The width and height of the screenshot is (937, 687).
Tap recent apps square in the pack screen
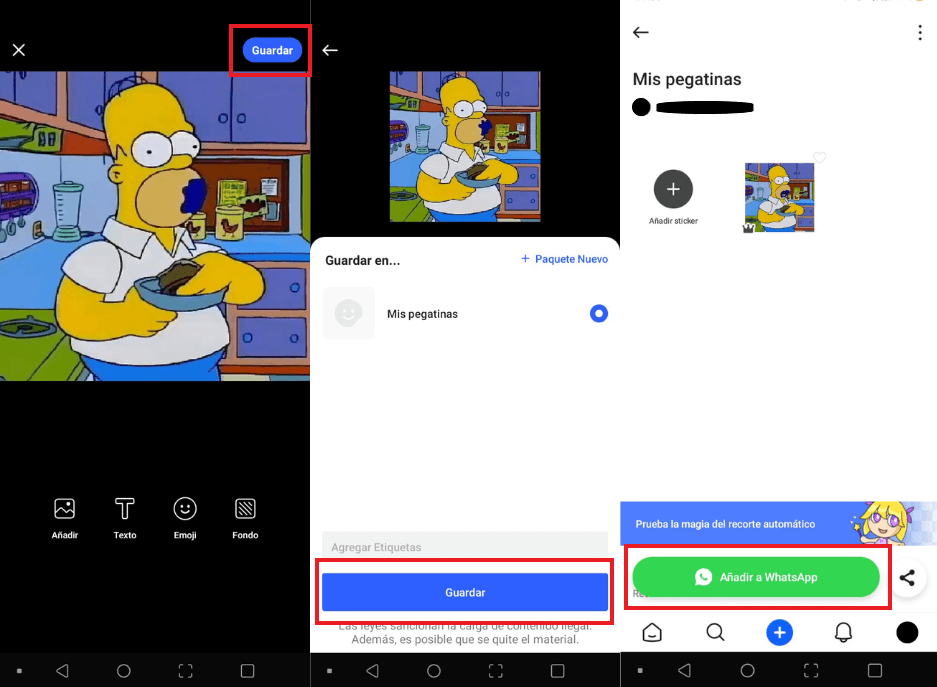pos(875,671)
